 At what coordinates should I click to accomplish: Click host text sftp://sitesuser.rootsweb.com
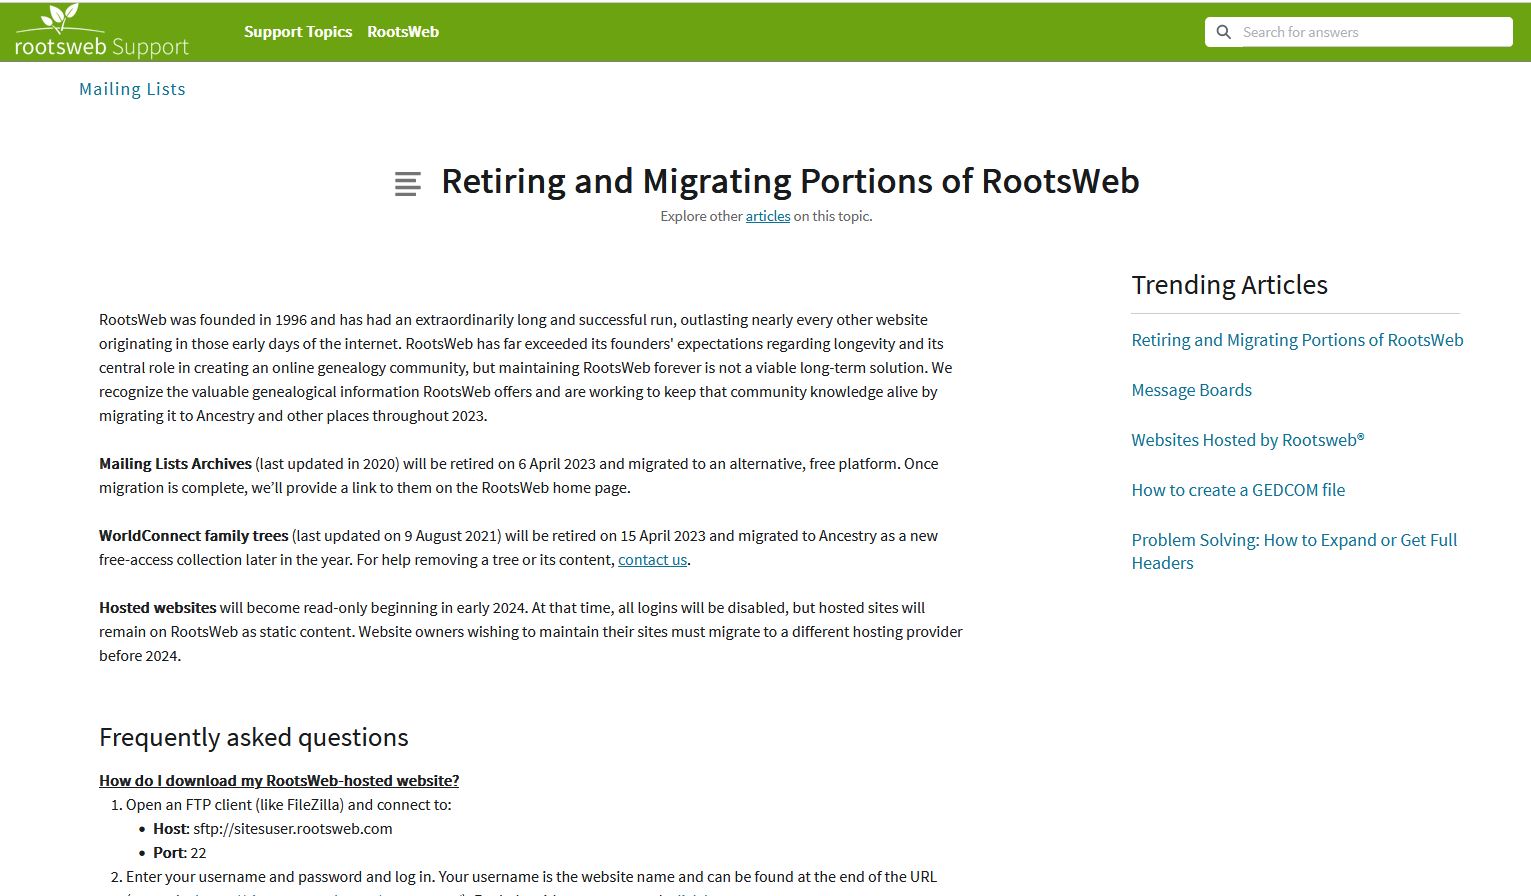pos(293,829)
